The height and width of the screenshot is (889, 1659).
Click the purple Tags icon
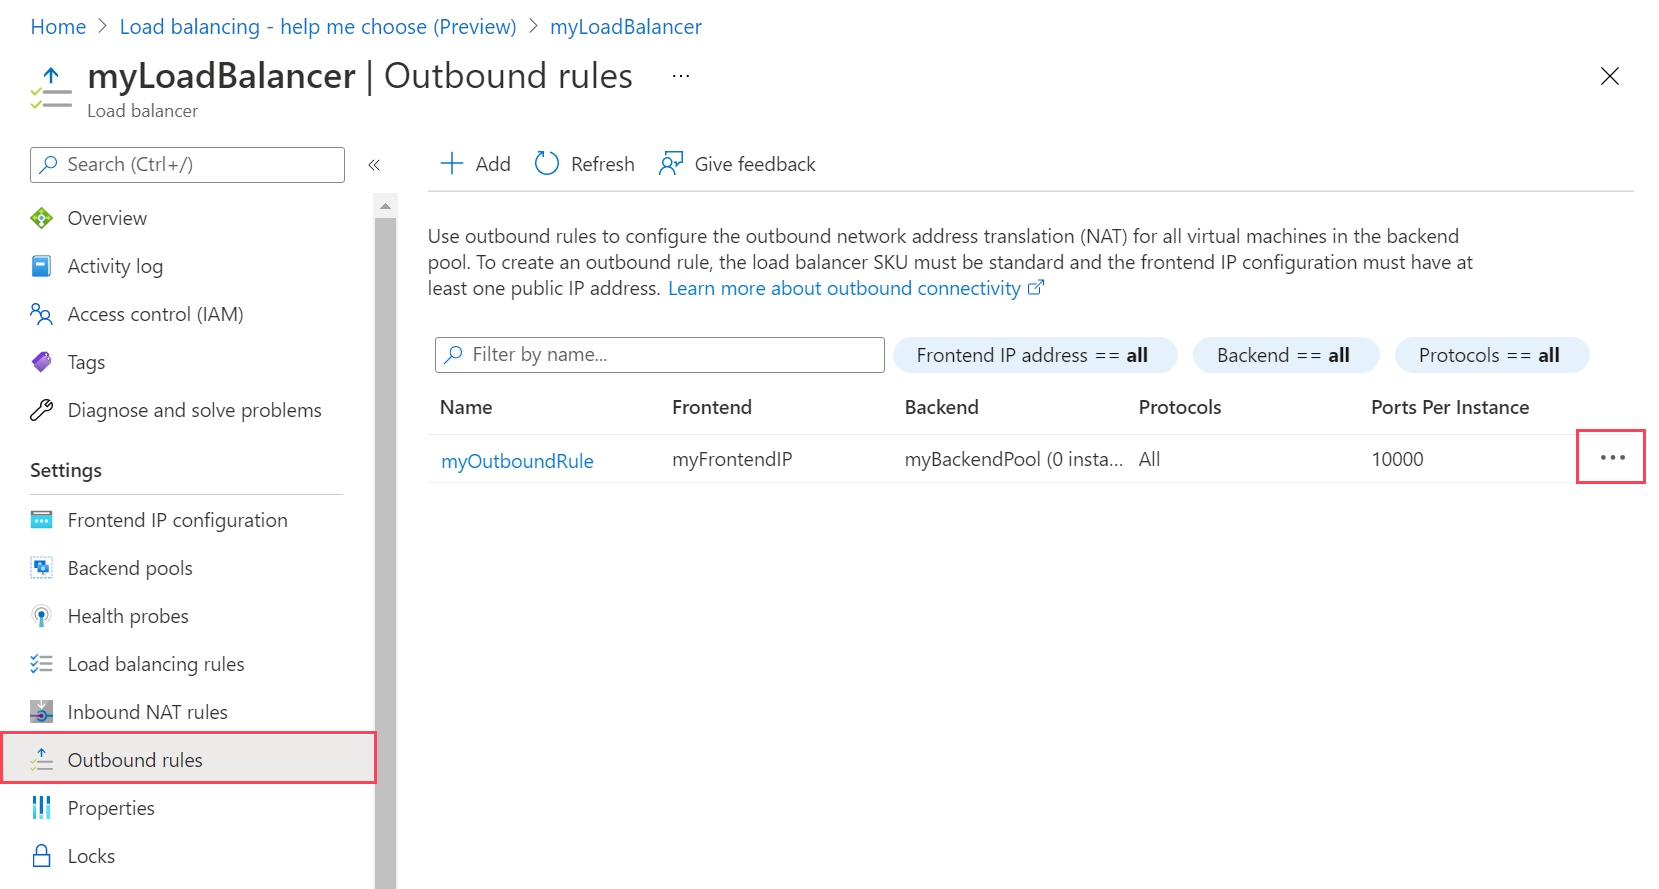pyautogui.click(x=41, y=362)
